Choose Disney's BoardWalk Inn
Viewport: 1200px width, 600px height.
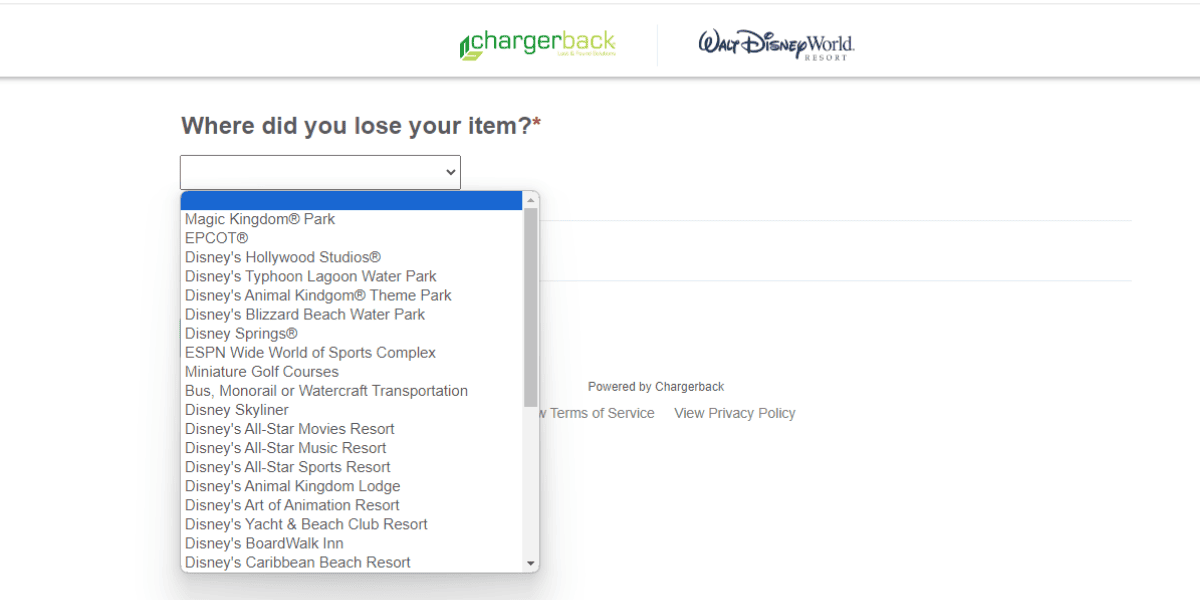point(352,543)
